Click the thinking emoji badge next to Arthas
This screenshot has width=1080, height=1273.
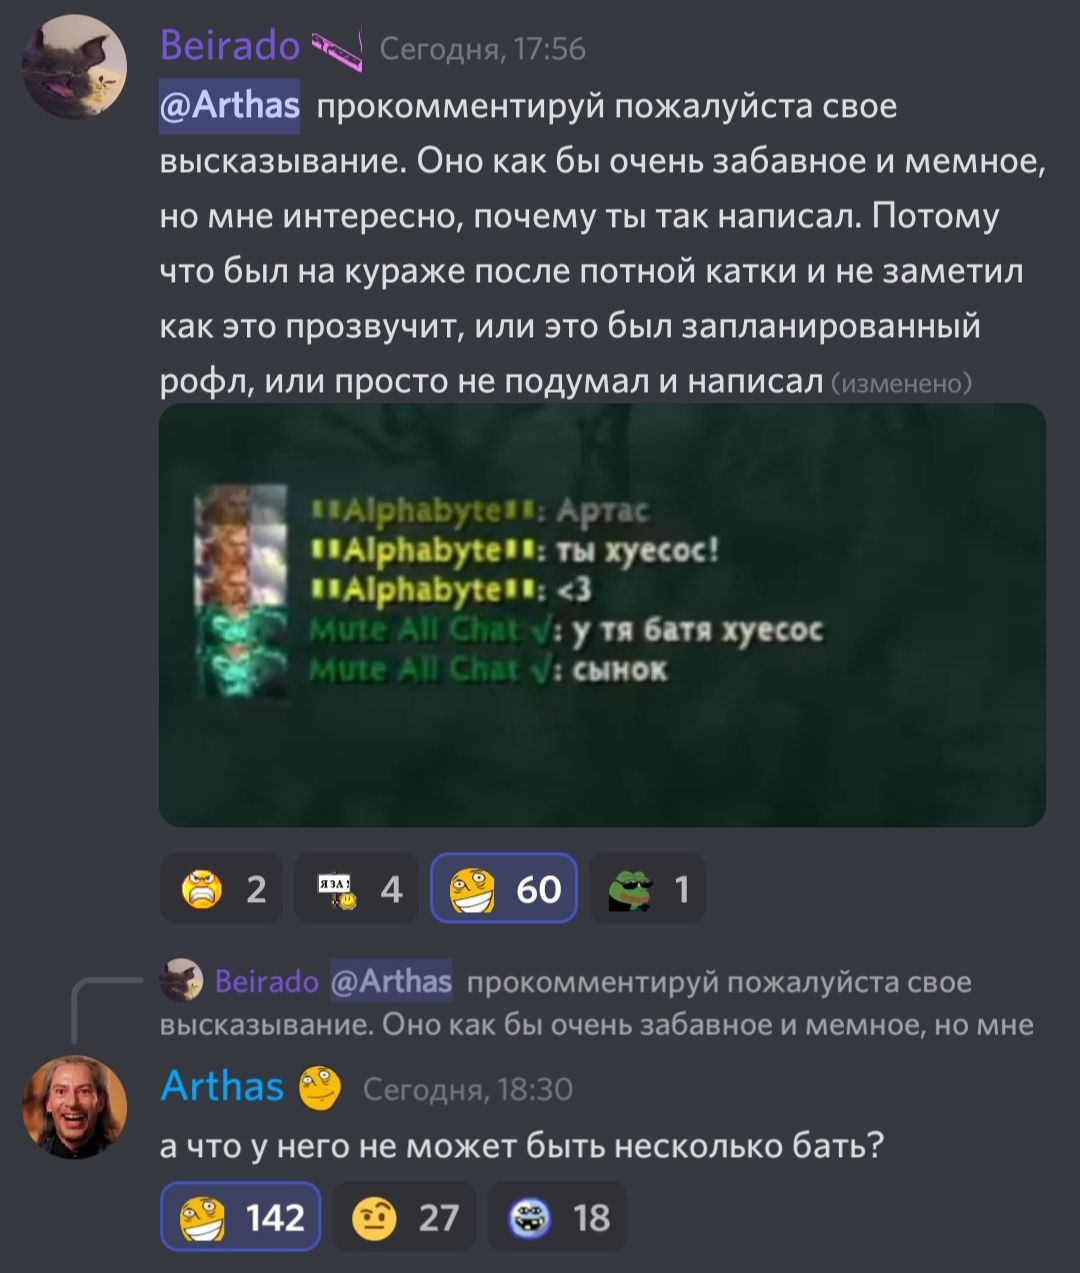coord(320,1088)
